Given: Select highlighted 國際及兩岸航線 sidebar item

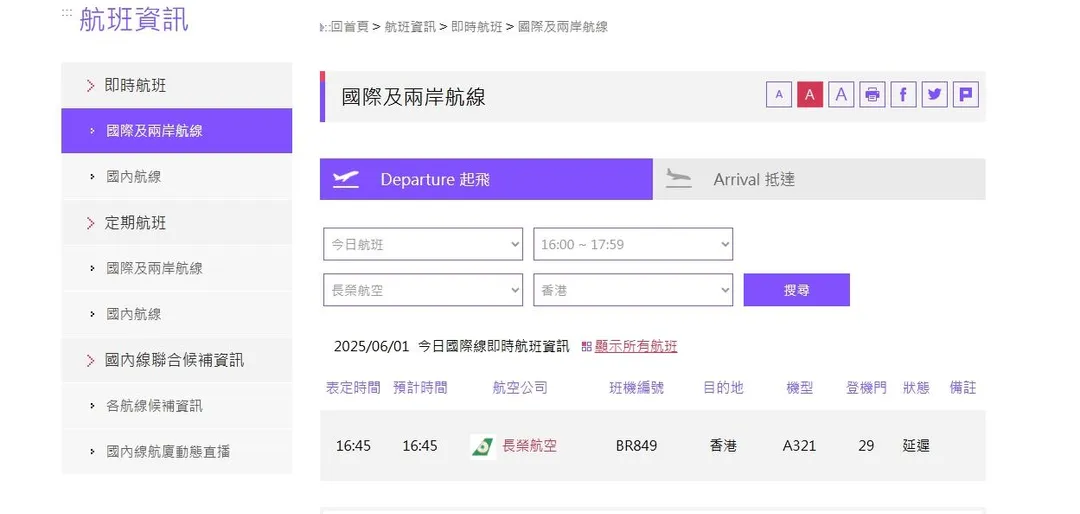Looking at the screenshot, I should point(176,131).
